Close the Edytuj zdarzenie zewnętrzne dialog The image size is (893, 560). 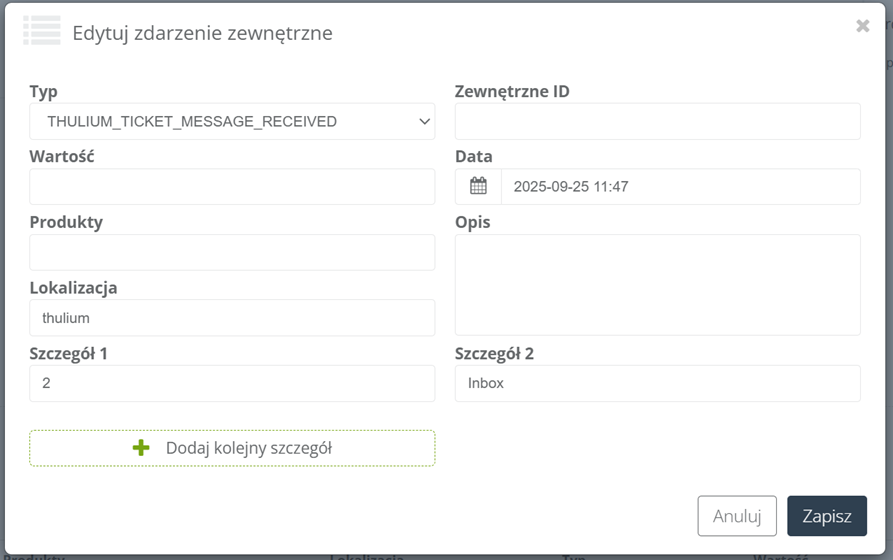(862, 26)
